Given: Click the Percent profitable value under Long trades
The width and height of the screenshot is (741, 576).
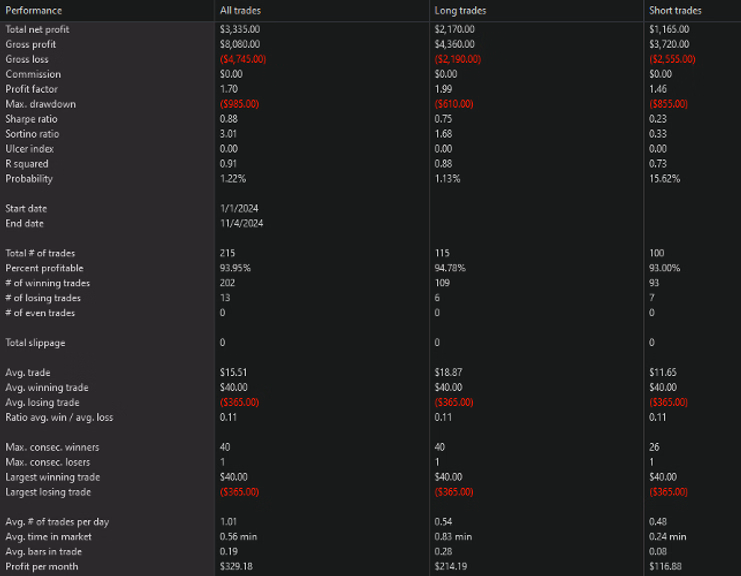Looking at the screenshot, I should point(450,268).
